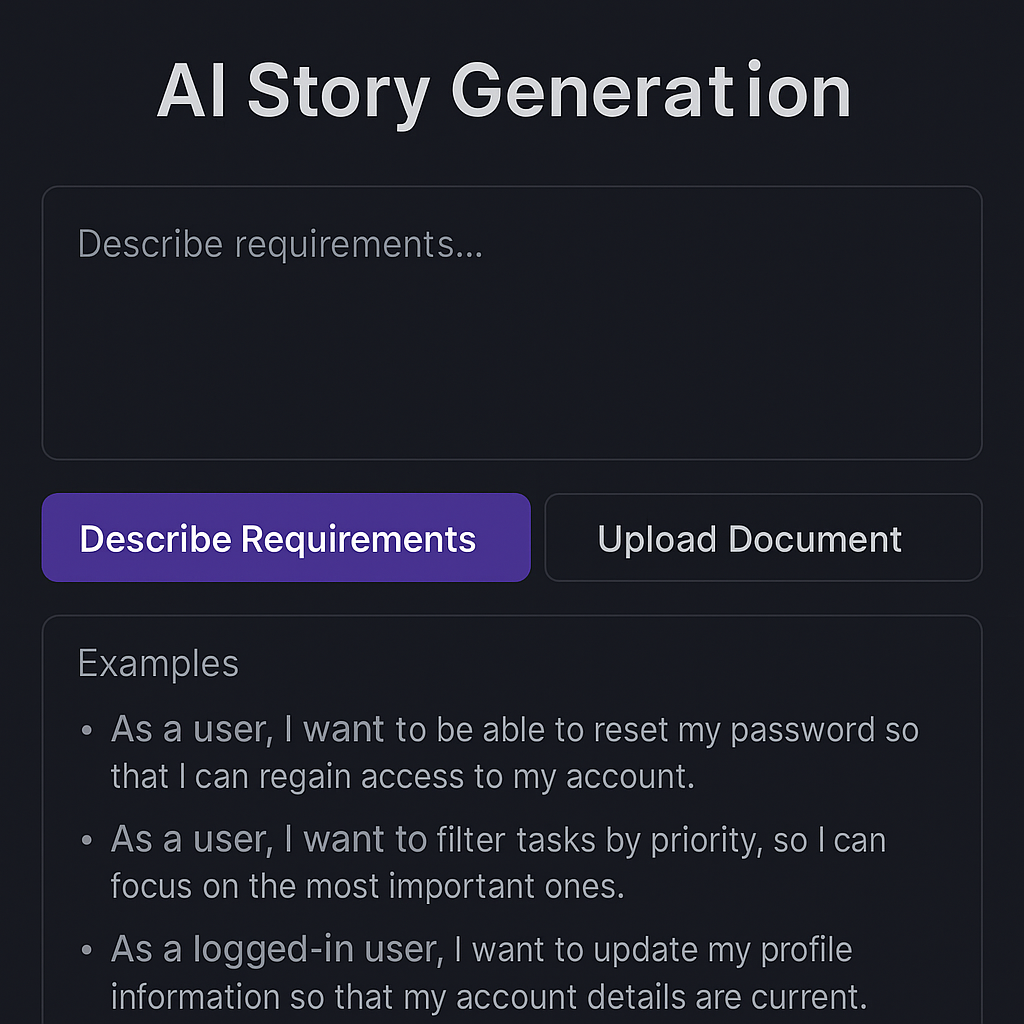Click the Examples container panel
The image size is (1024, 1024).
(x=512, y=820)
